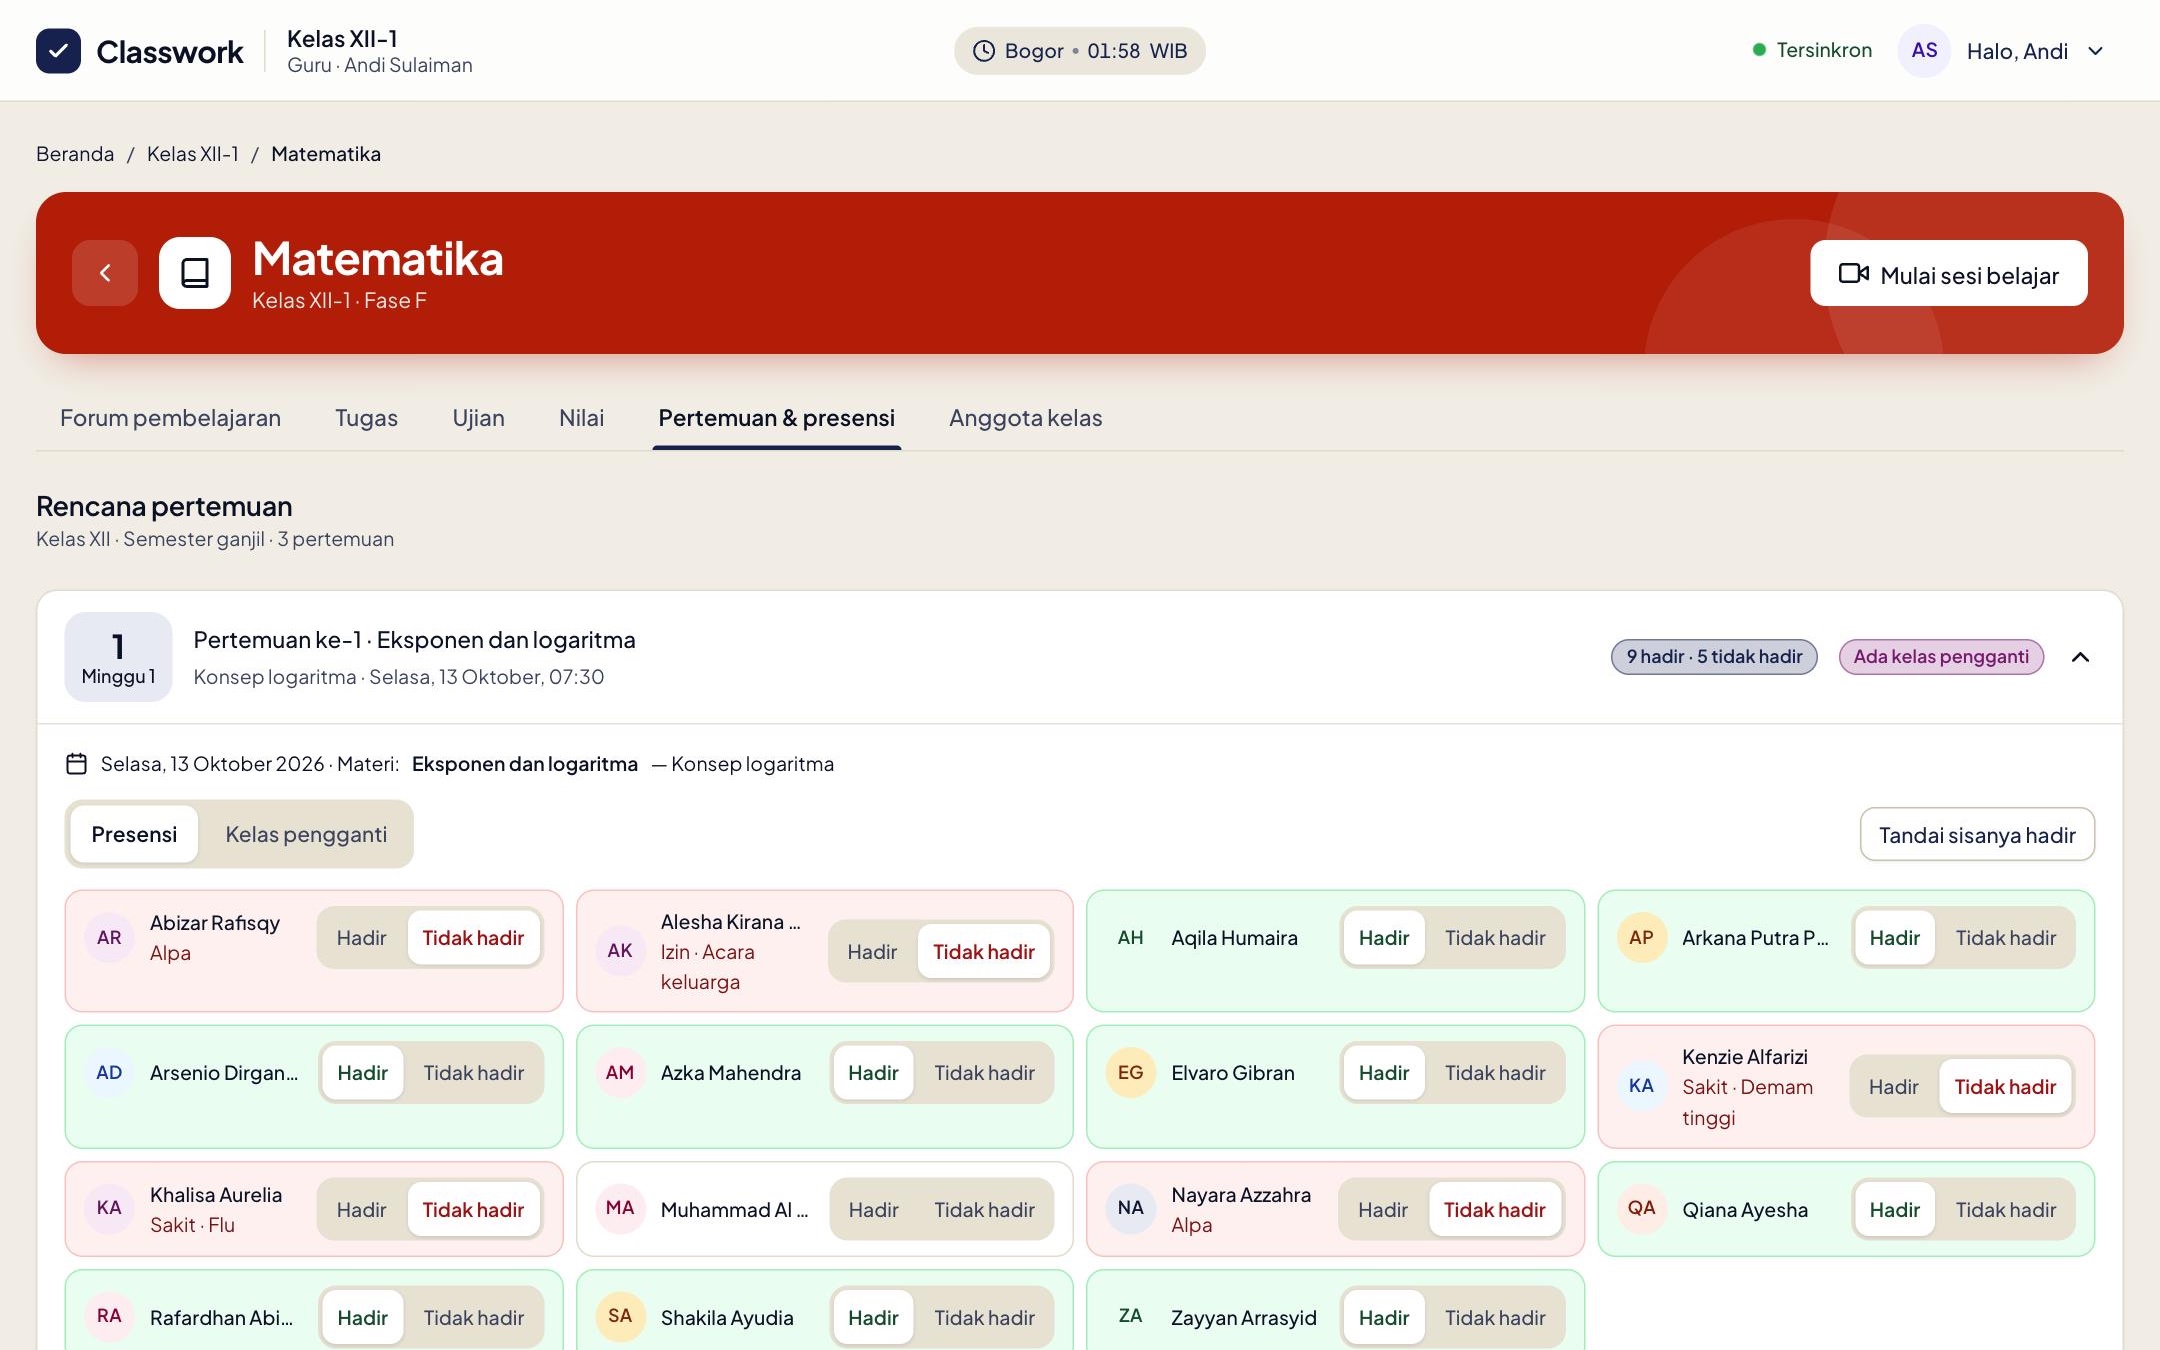Screen dimensions: 2160x1350
Task: Mark Qiana Ayesha as Tidak hadir
Action: (2005, 1210)
